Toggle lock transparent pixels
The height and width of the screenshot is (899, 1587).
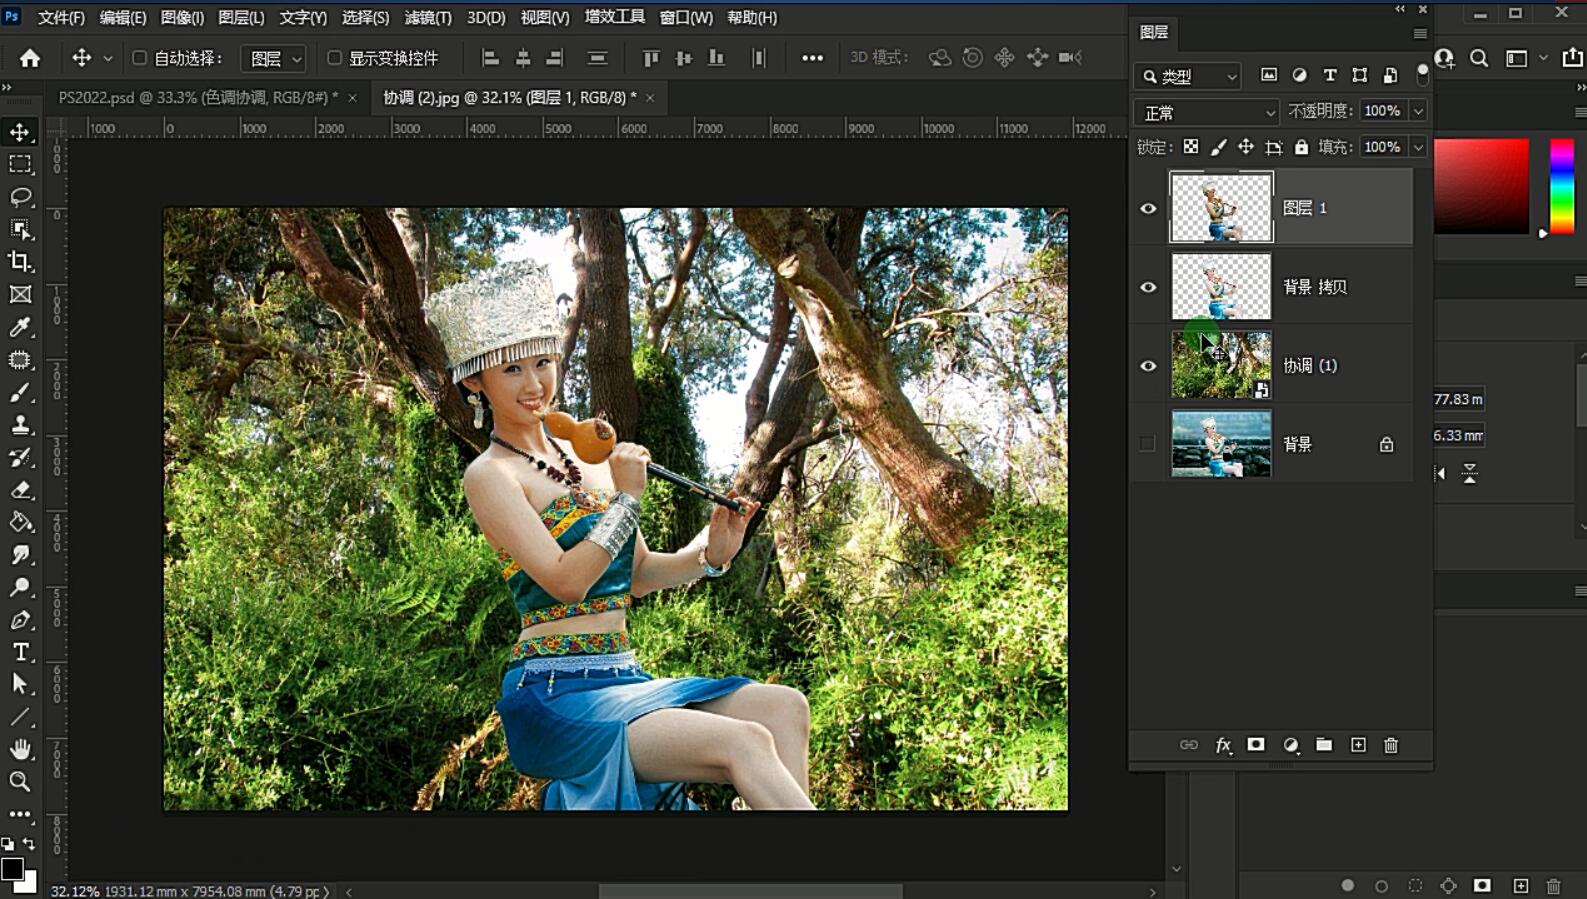pos(1191,147)
